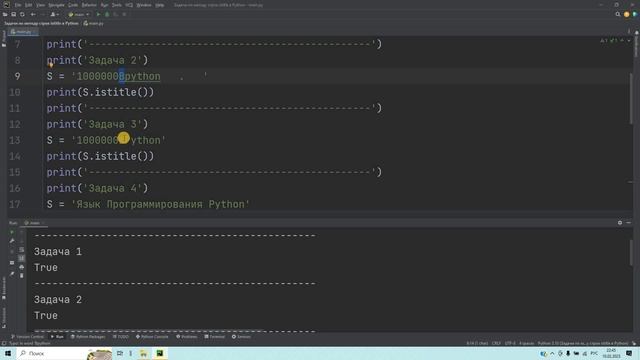Click the Save All toolbar icon

(13, 14)
